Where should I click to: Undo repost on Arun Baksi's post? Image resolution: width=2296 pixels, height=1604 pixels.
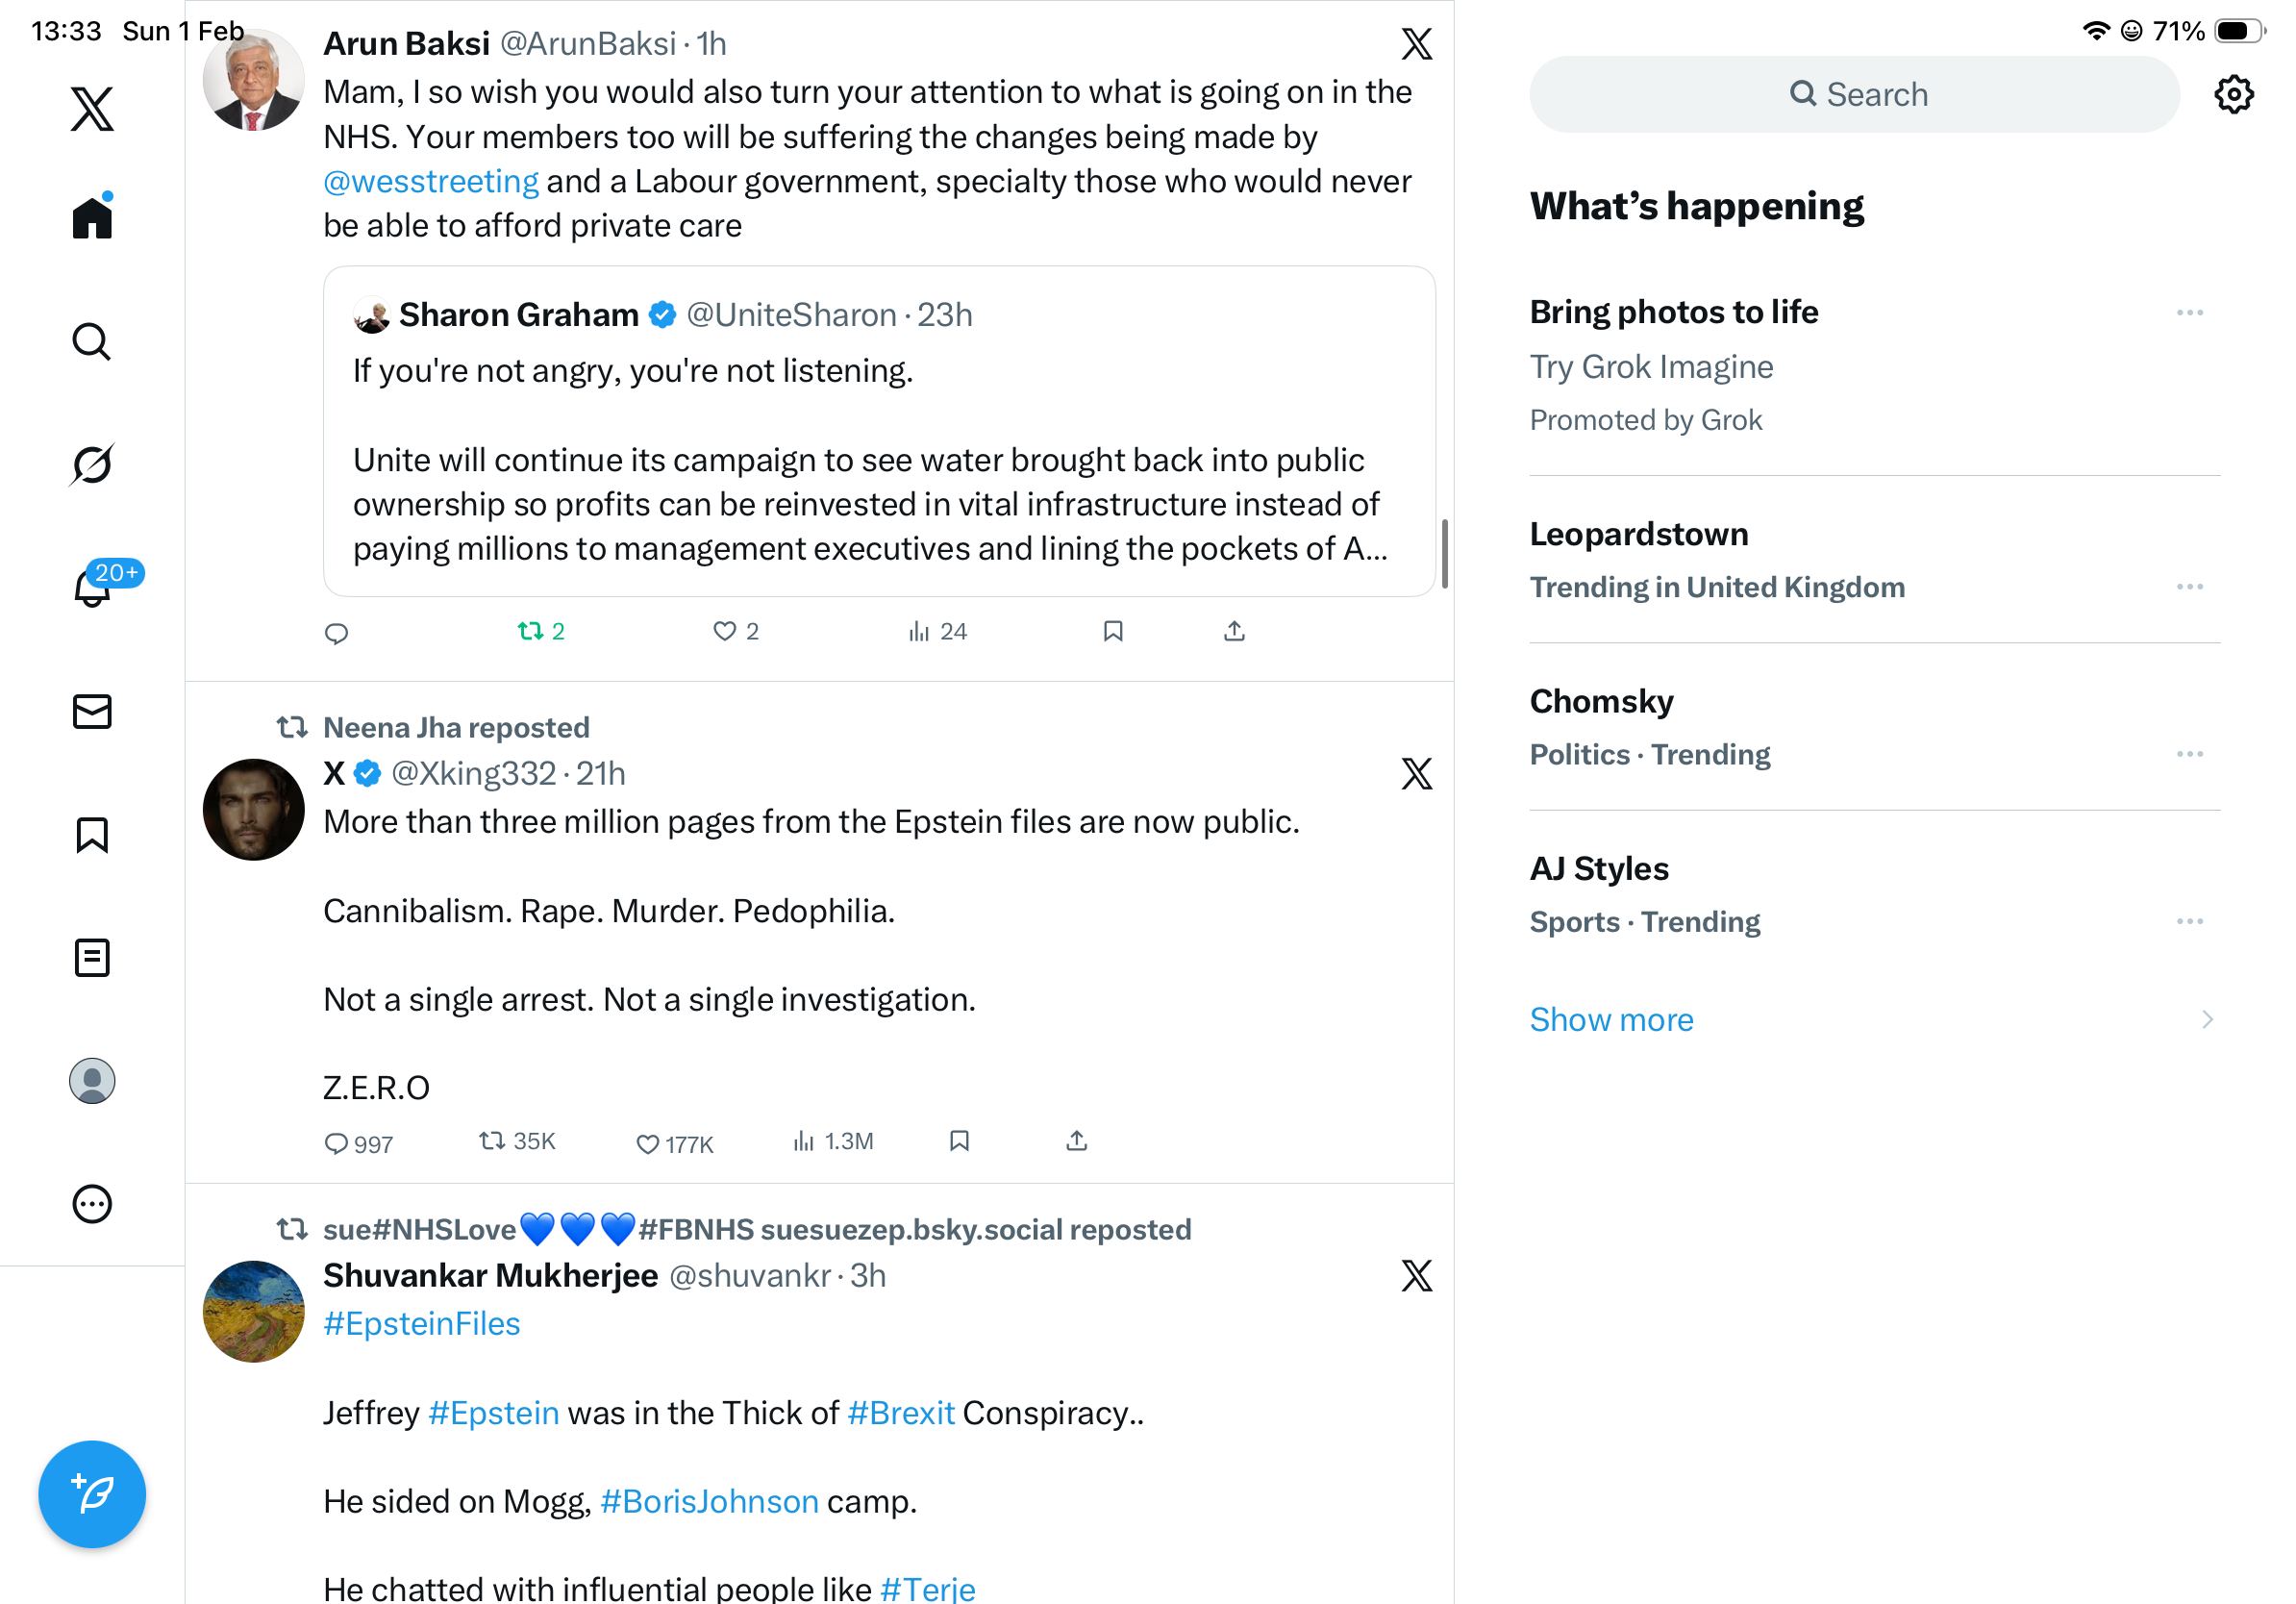[x=531, y=632]
